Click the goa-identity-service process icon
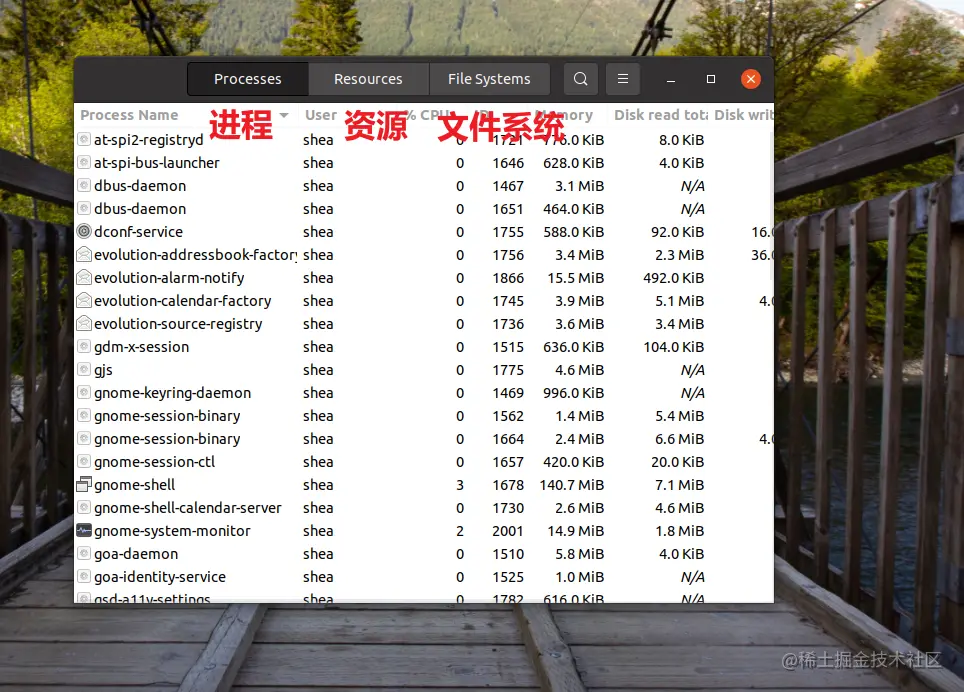This screenshot has height=692, width=964. click(x=84, y=577)
